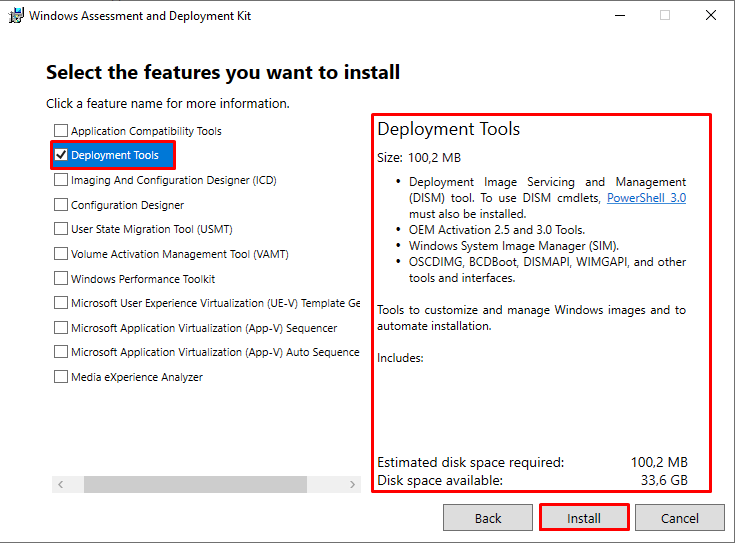Check Application Compatibility Tools checkbox
The width and height of the screenshot is (735, 544).
[x=61, y=130]
